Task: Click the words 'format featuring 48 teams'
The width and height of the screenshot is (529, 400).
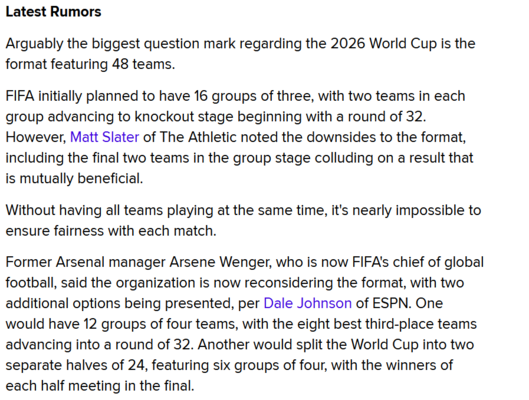Action: [x=89, y=64]
